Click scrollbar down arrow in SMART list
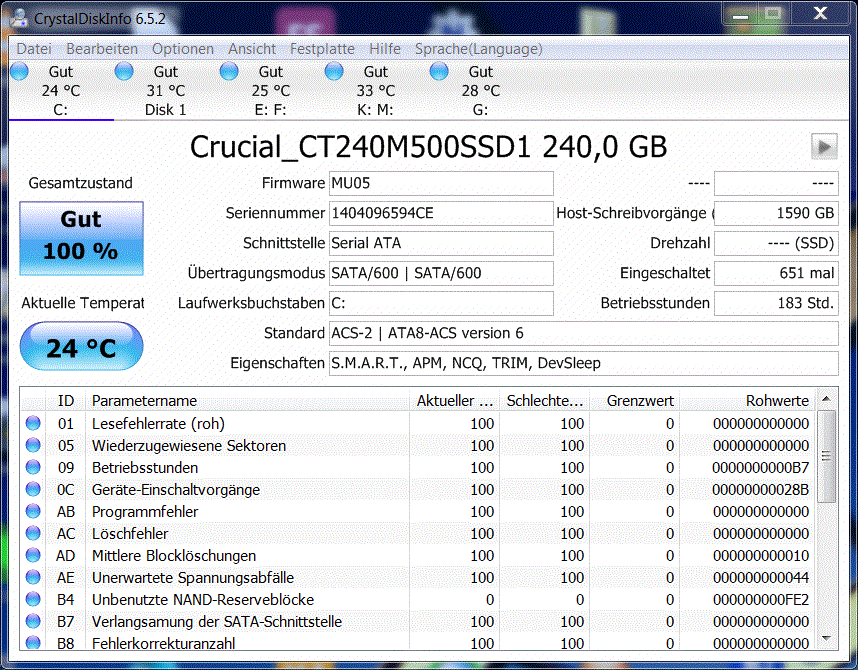 pos(826,639)
